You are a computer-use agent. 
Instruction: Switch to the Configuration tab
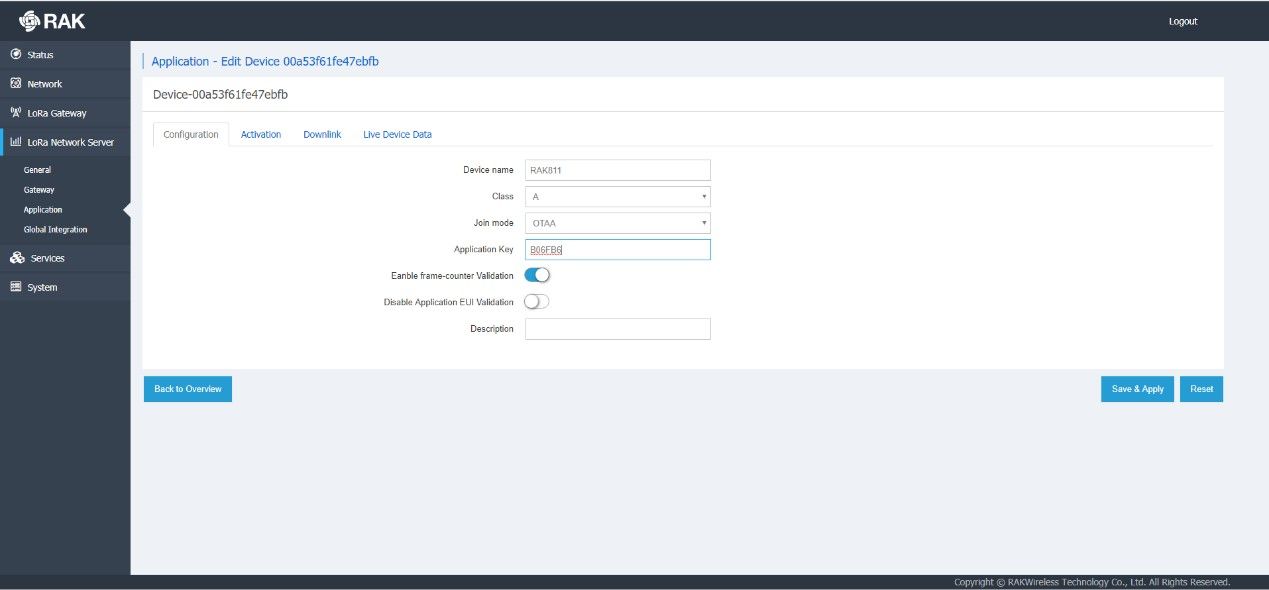191,134
